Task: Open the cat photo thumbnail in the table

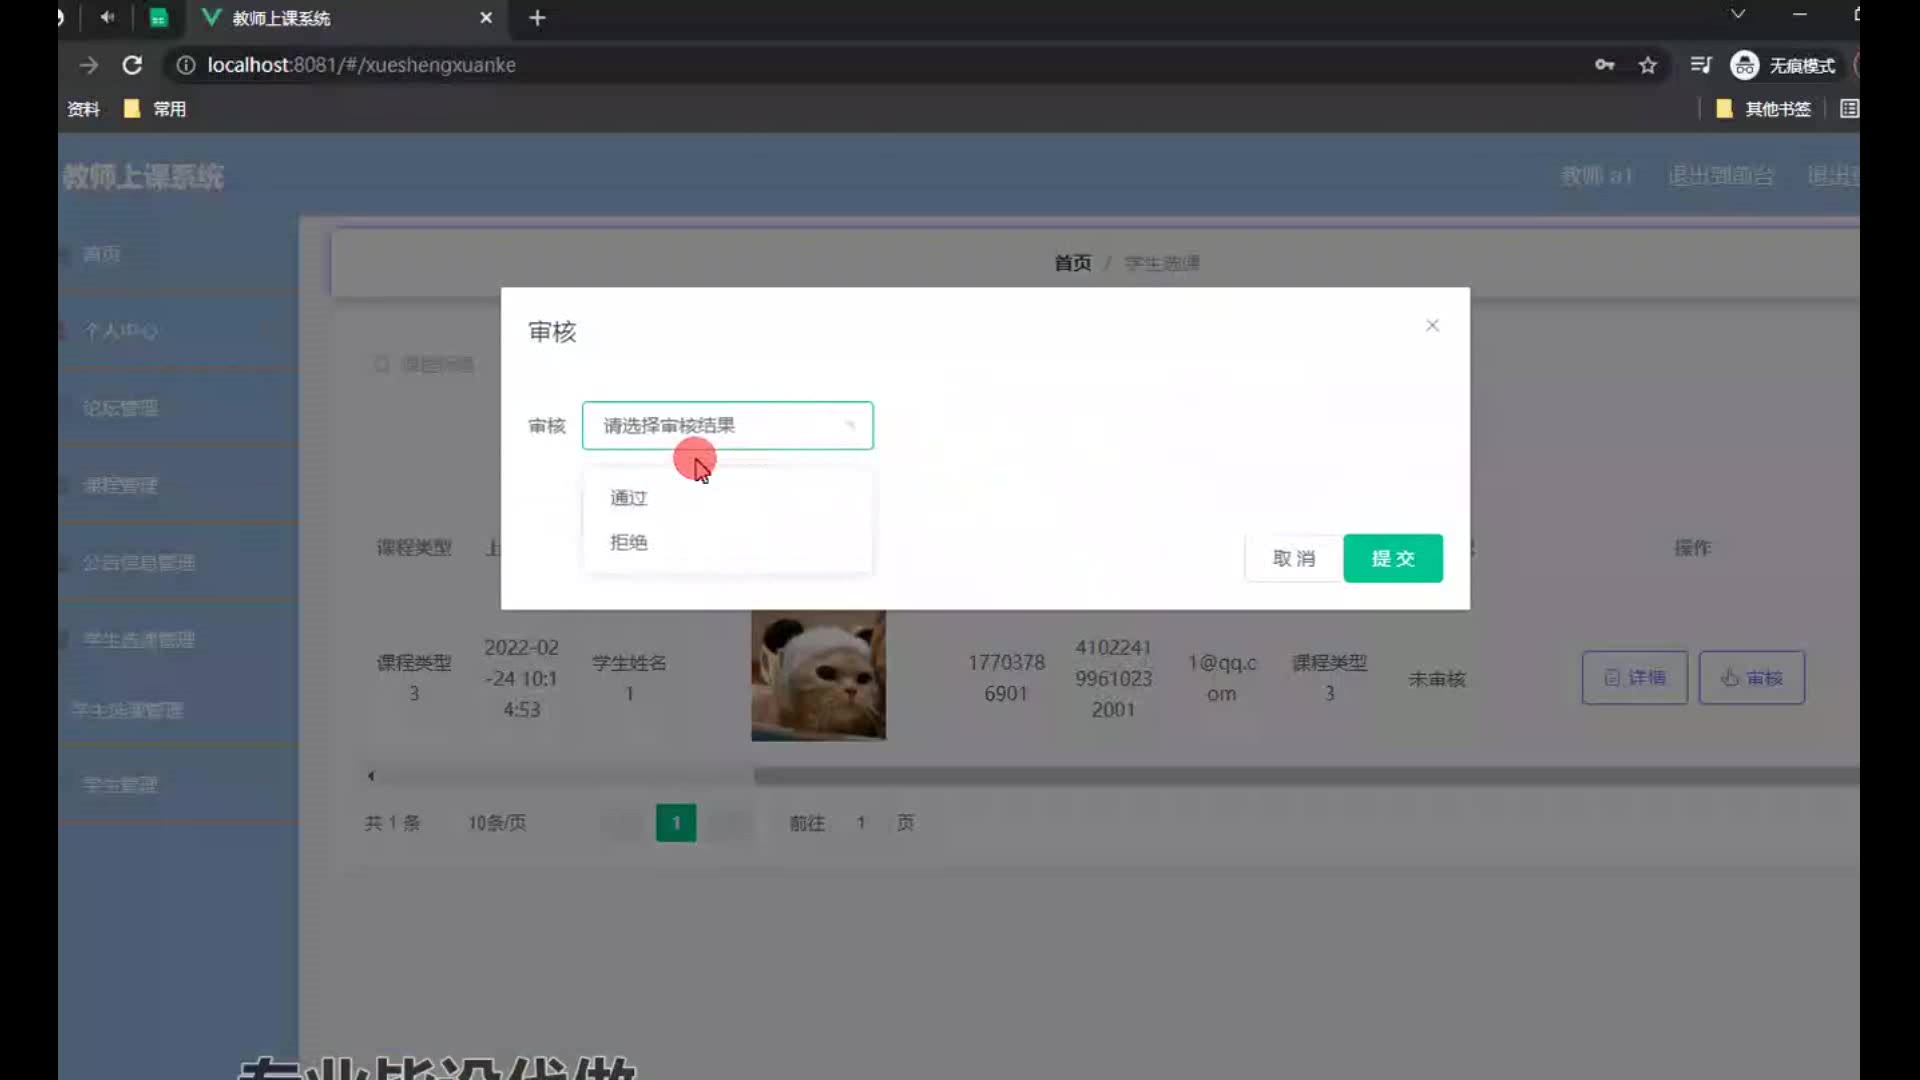Action: pyautogui.click(x=818, y=676)
